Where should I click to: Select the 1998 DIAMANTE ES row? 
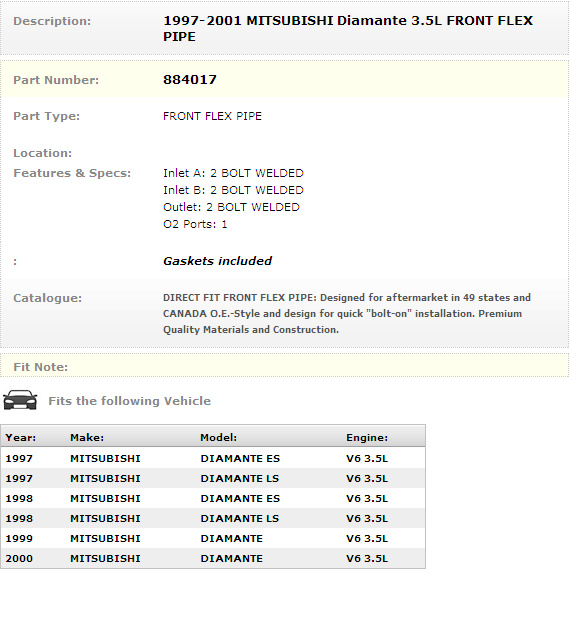tap(213, 498)
